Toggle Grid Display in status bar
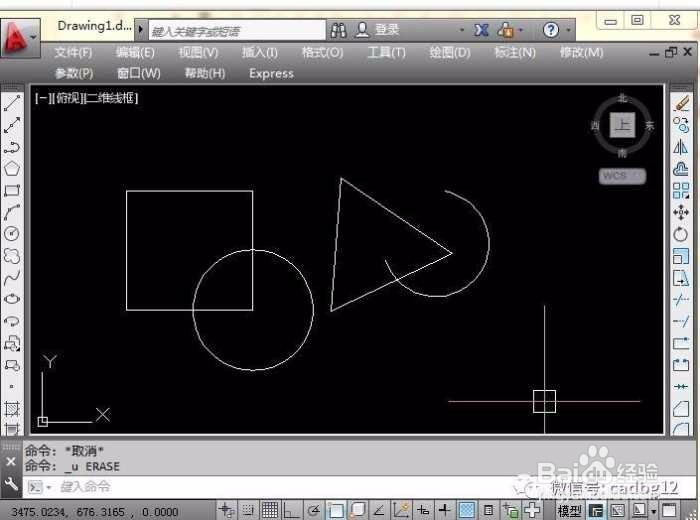Screen dimensions: 700x520 tap(270, 510)
